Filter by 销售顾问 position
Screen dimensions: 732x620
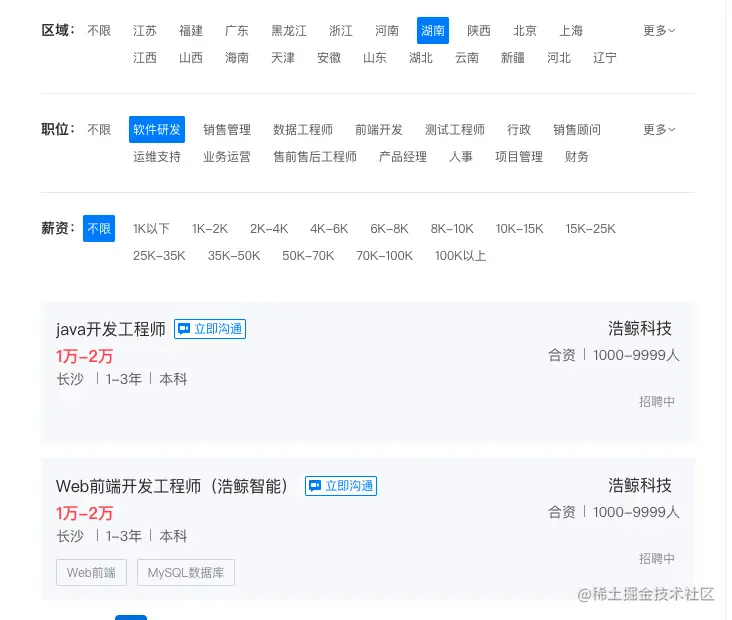[577, 129]
